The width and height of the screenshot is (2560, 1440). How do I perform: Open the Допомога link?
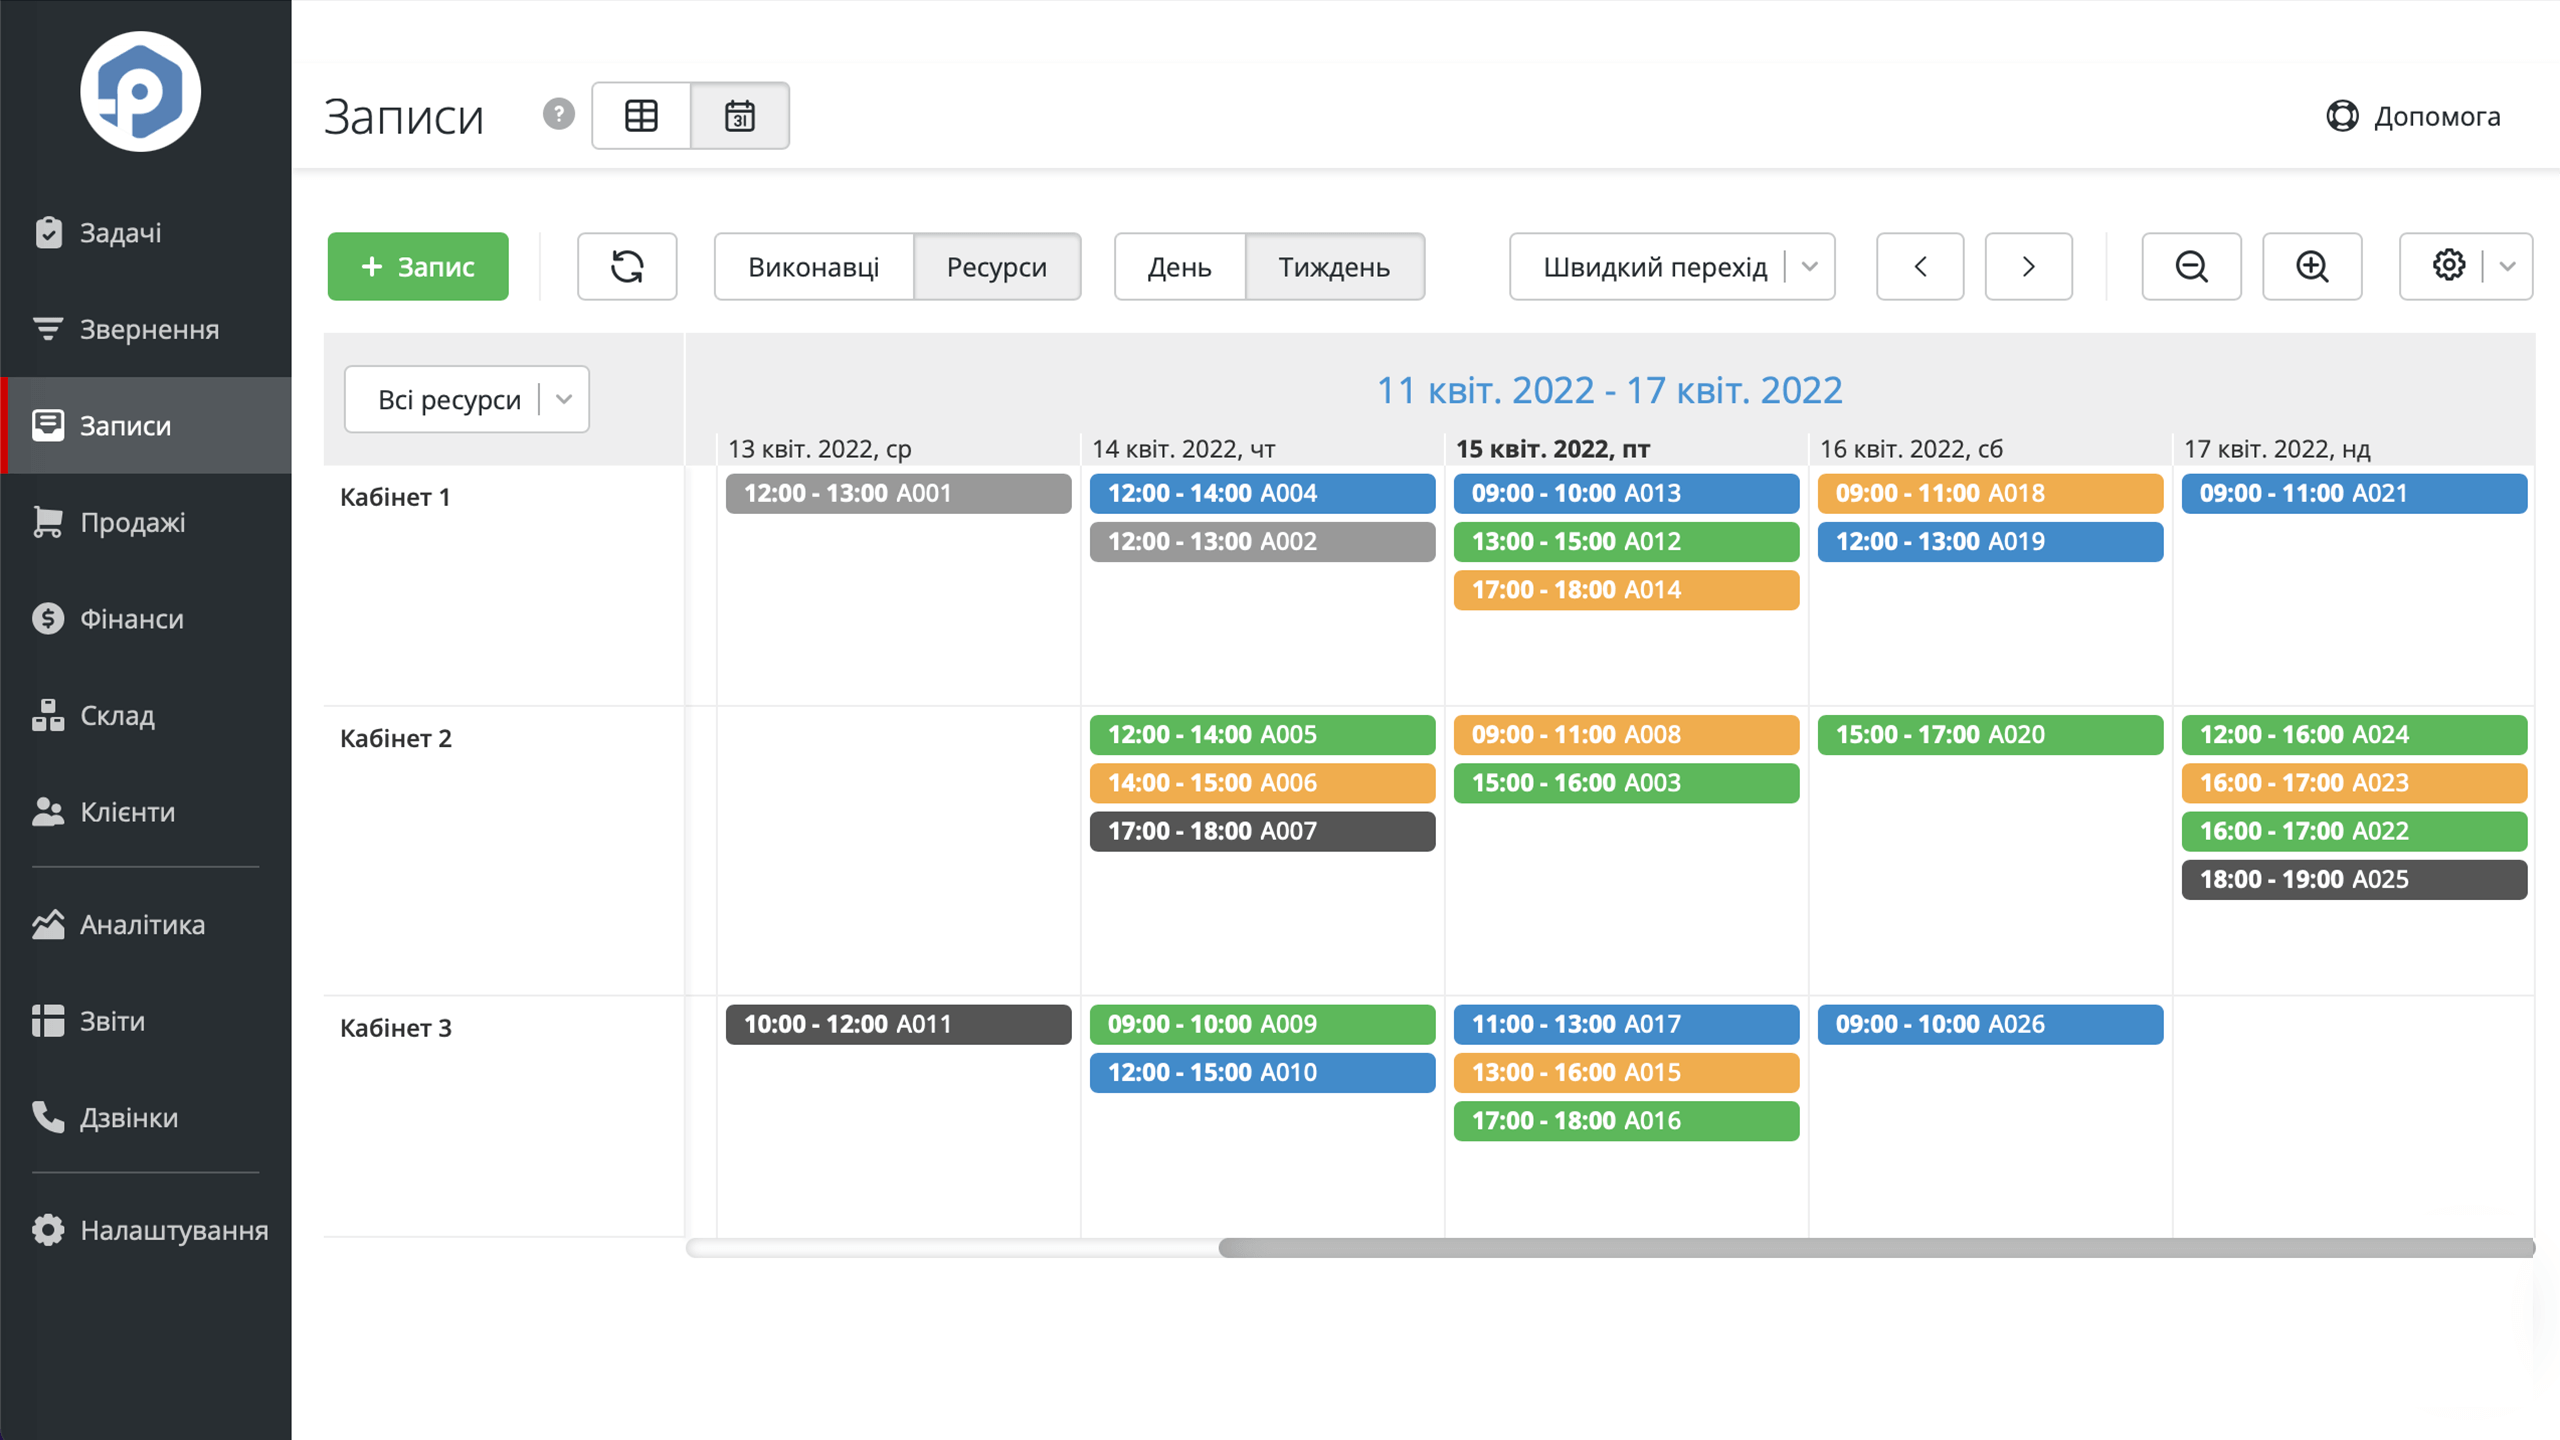2413,116
